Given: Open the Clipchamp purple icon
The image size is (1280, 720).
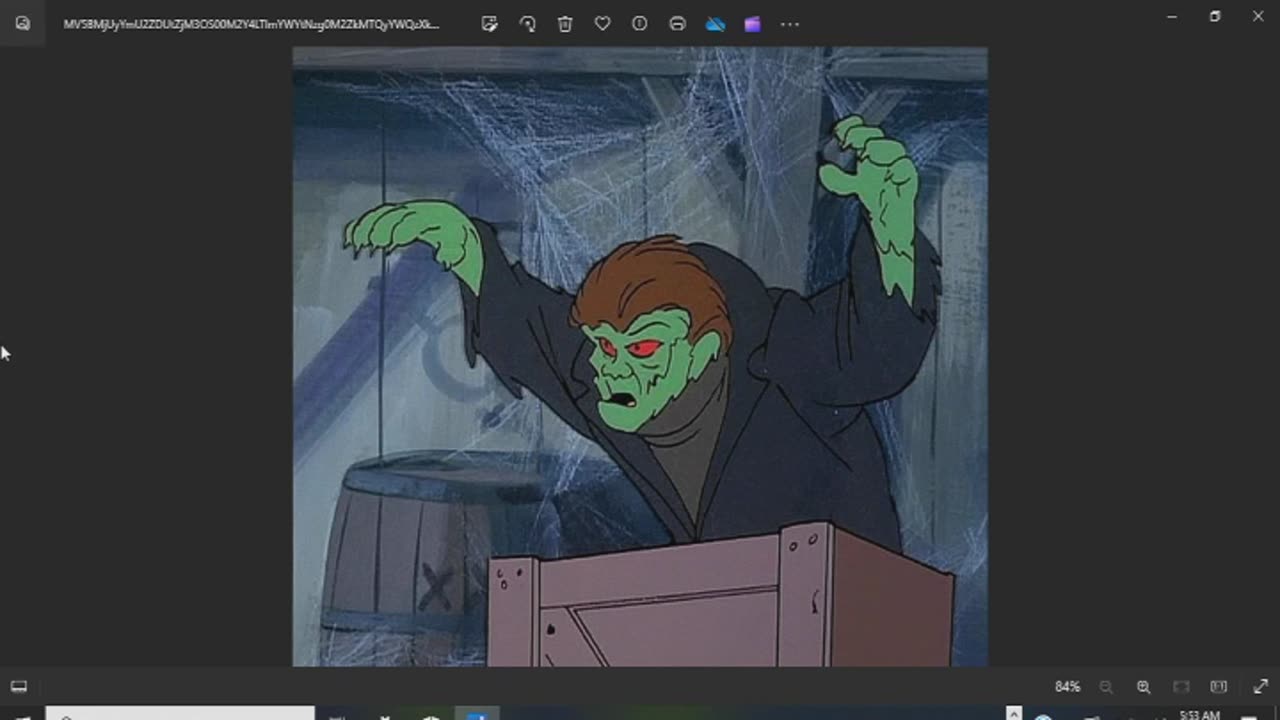Looking at the screenshot, I should pos(752,24).
